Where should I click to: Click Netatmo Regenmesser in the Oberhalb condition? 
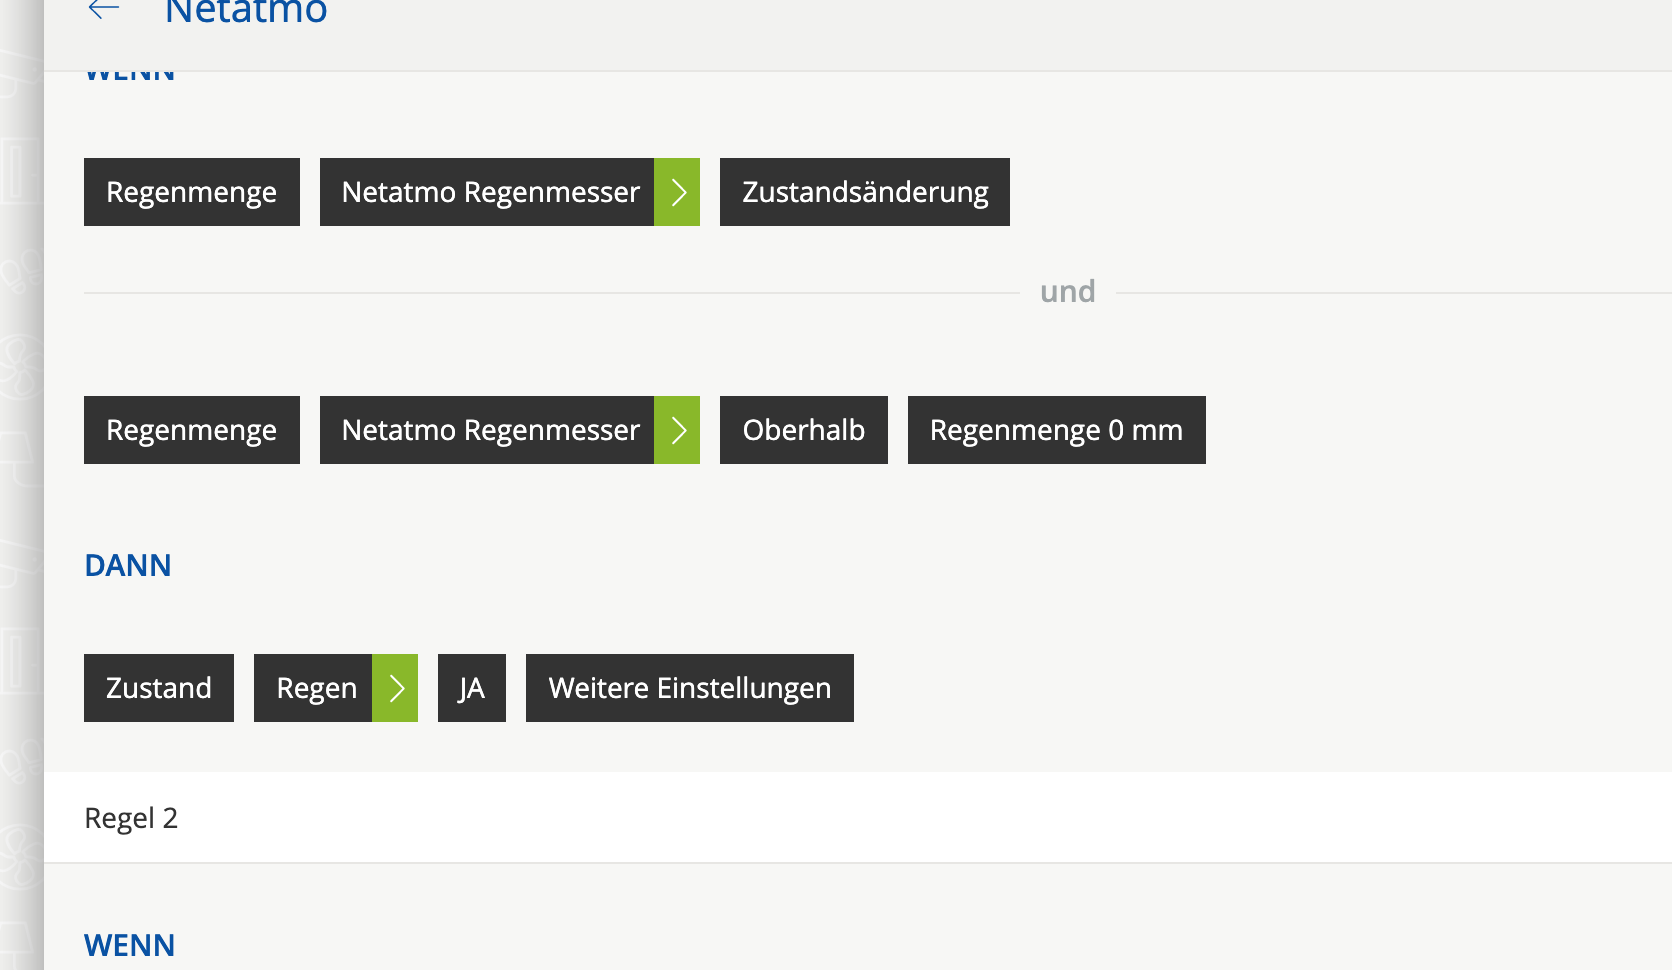[x=489, y=430]
